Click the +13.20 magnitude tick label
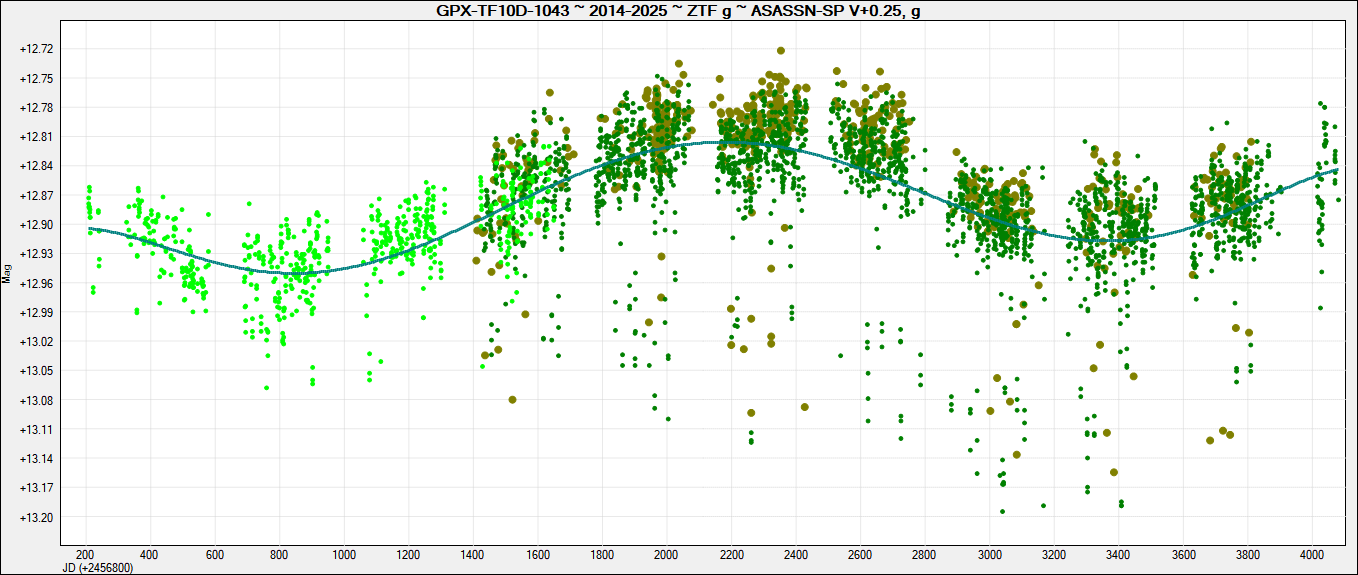The width and height of the screenshot is (1358, 575). pyautogui.click(x=37, y=518)
